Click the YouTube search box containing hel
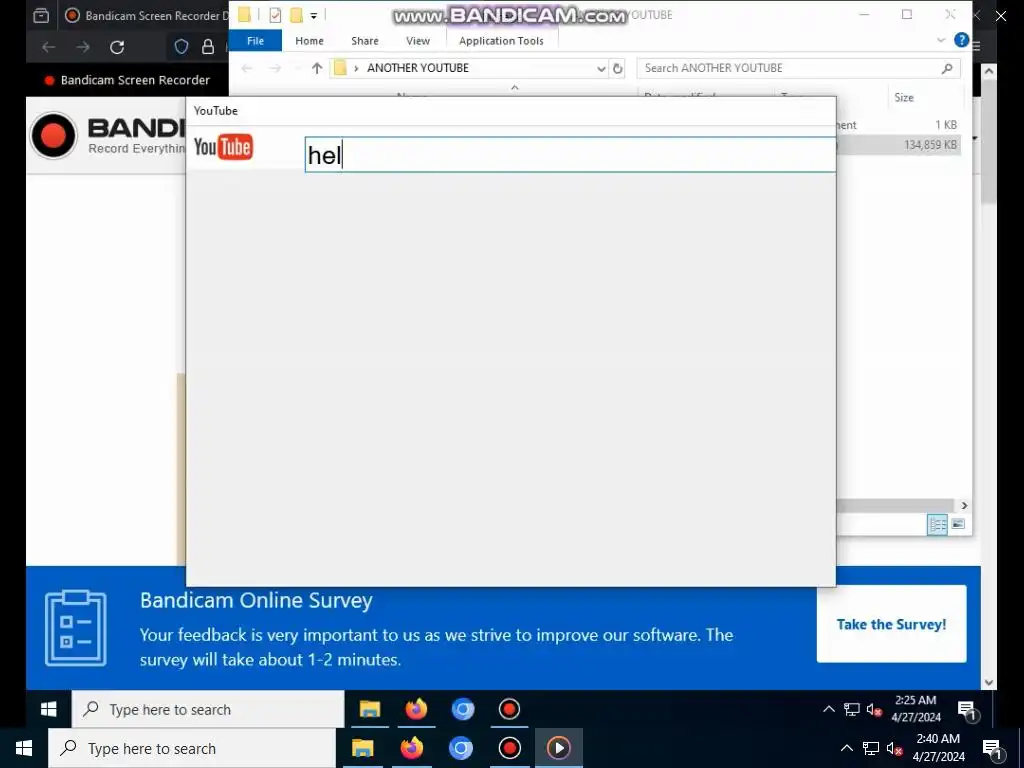The image size is (1024, 768). [x=570, y=155]
